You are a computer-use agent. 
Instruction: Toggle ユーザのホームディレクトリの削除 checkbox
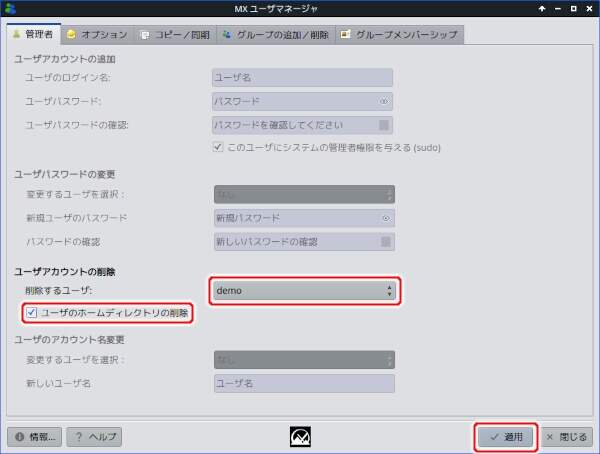(x=33, y=313)
